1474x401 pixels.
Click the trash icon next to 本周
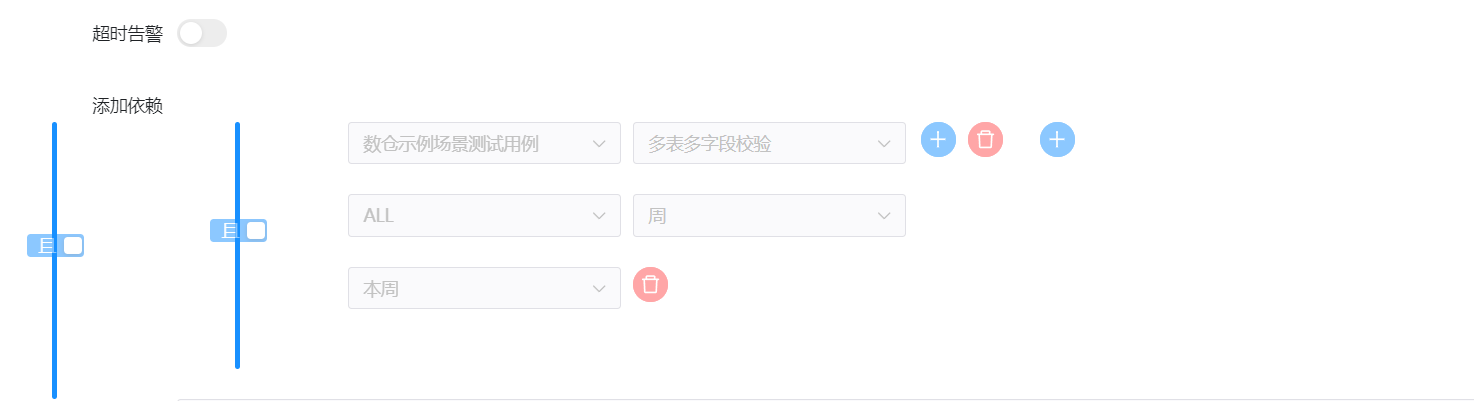[x=650, y=285]
